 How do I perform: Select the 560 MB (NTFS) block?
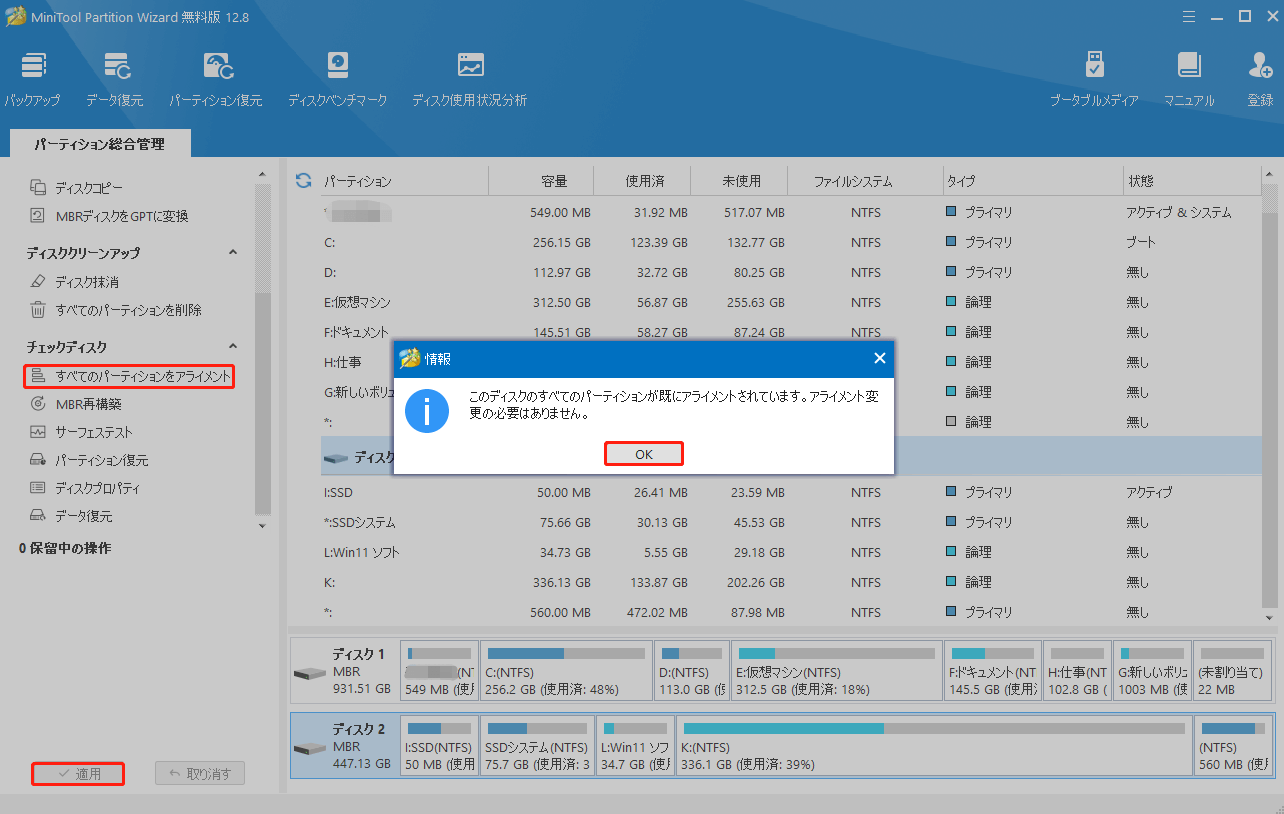pyautogui.click(x=1233, y=747)
